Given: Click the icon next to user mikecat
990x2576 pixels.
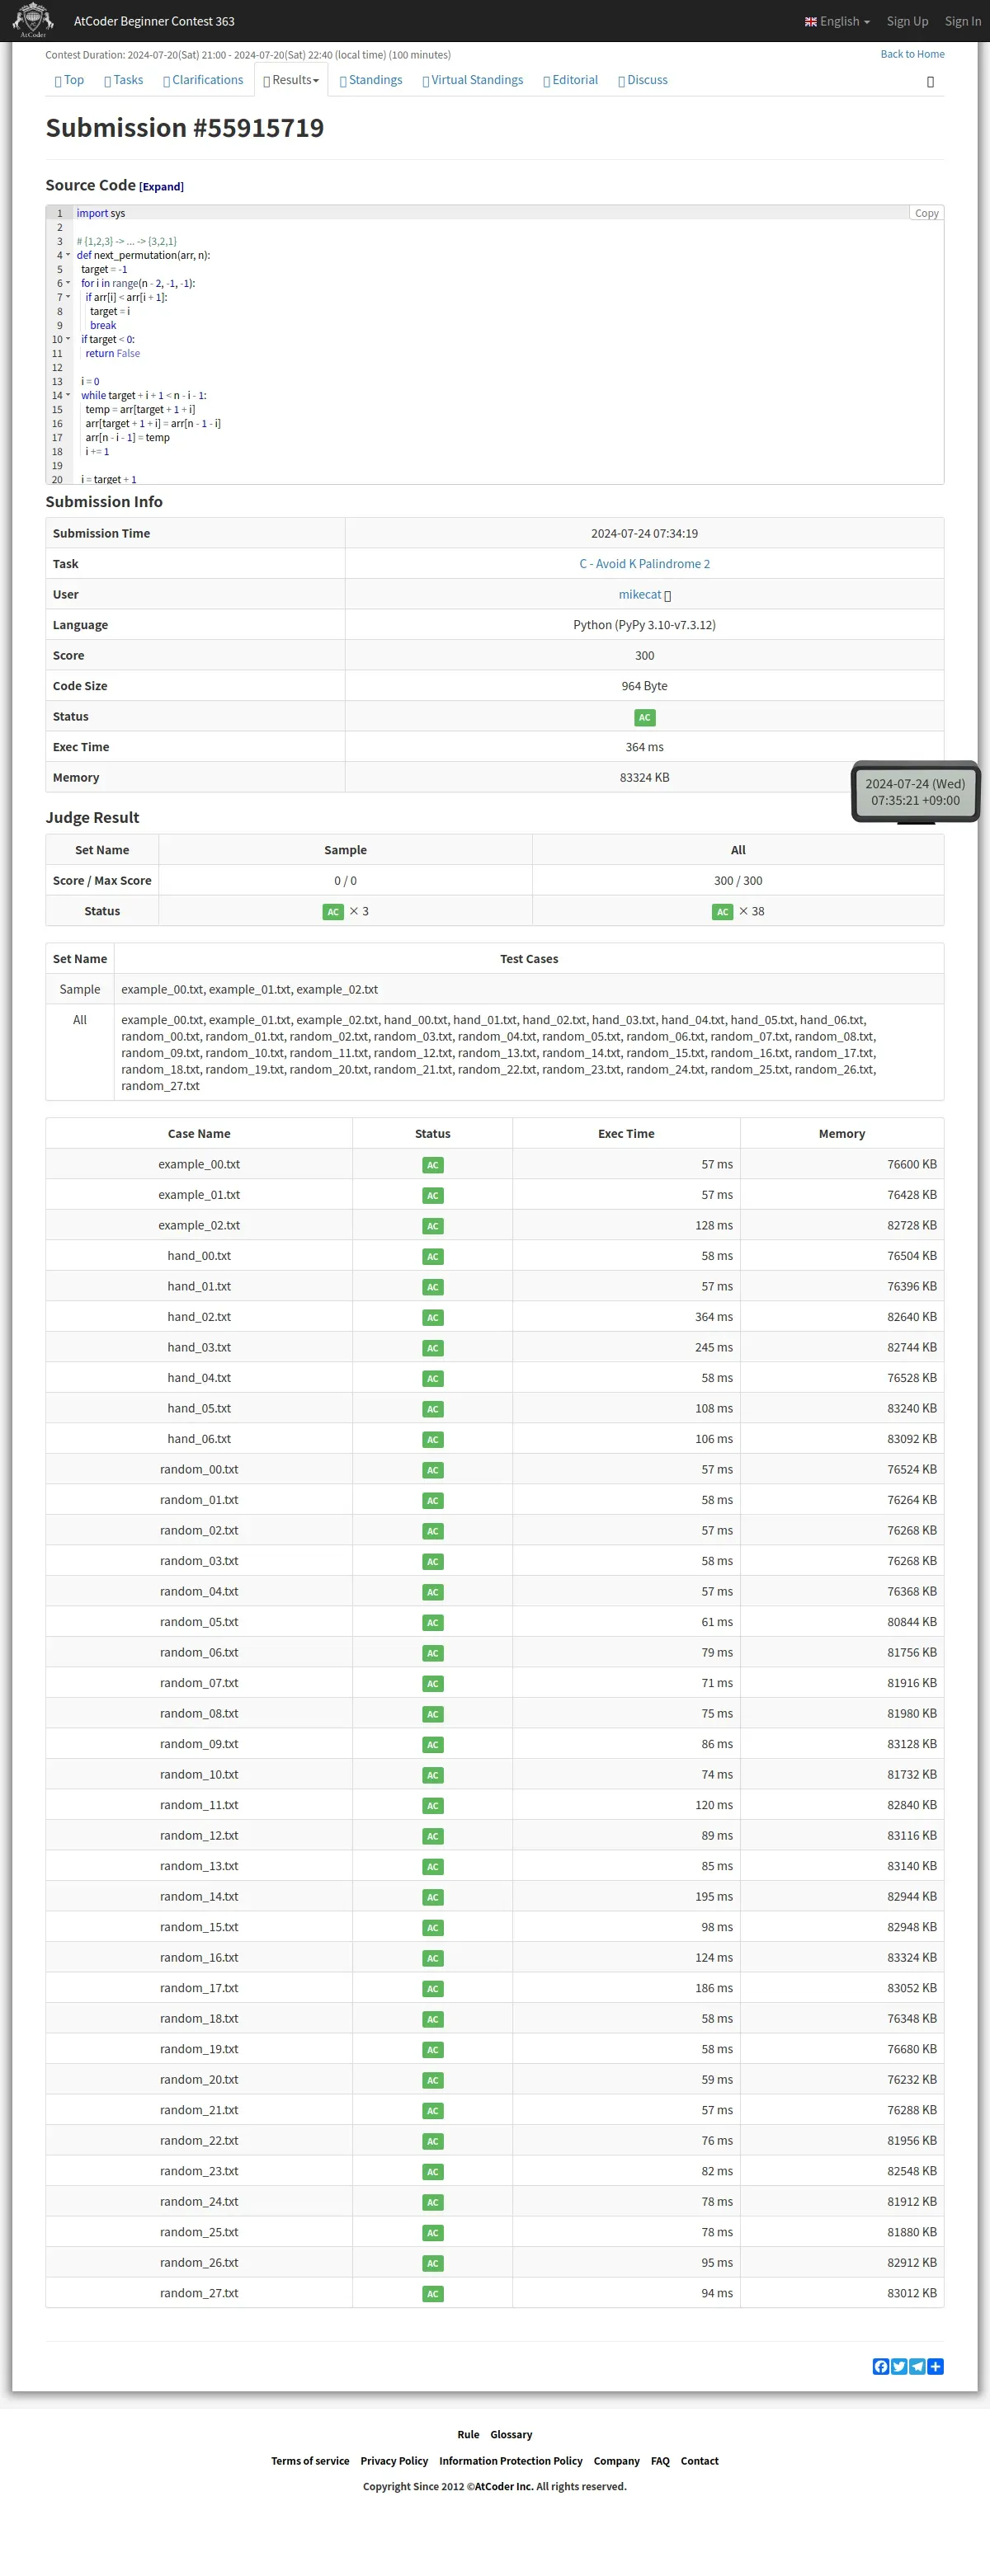Looking at the screenshot, I should click(668, 595).
